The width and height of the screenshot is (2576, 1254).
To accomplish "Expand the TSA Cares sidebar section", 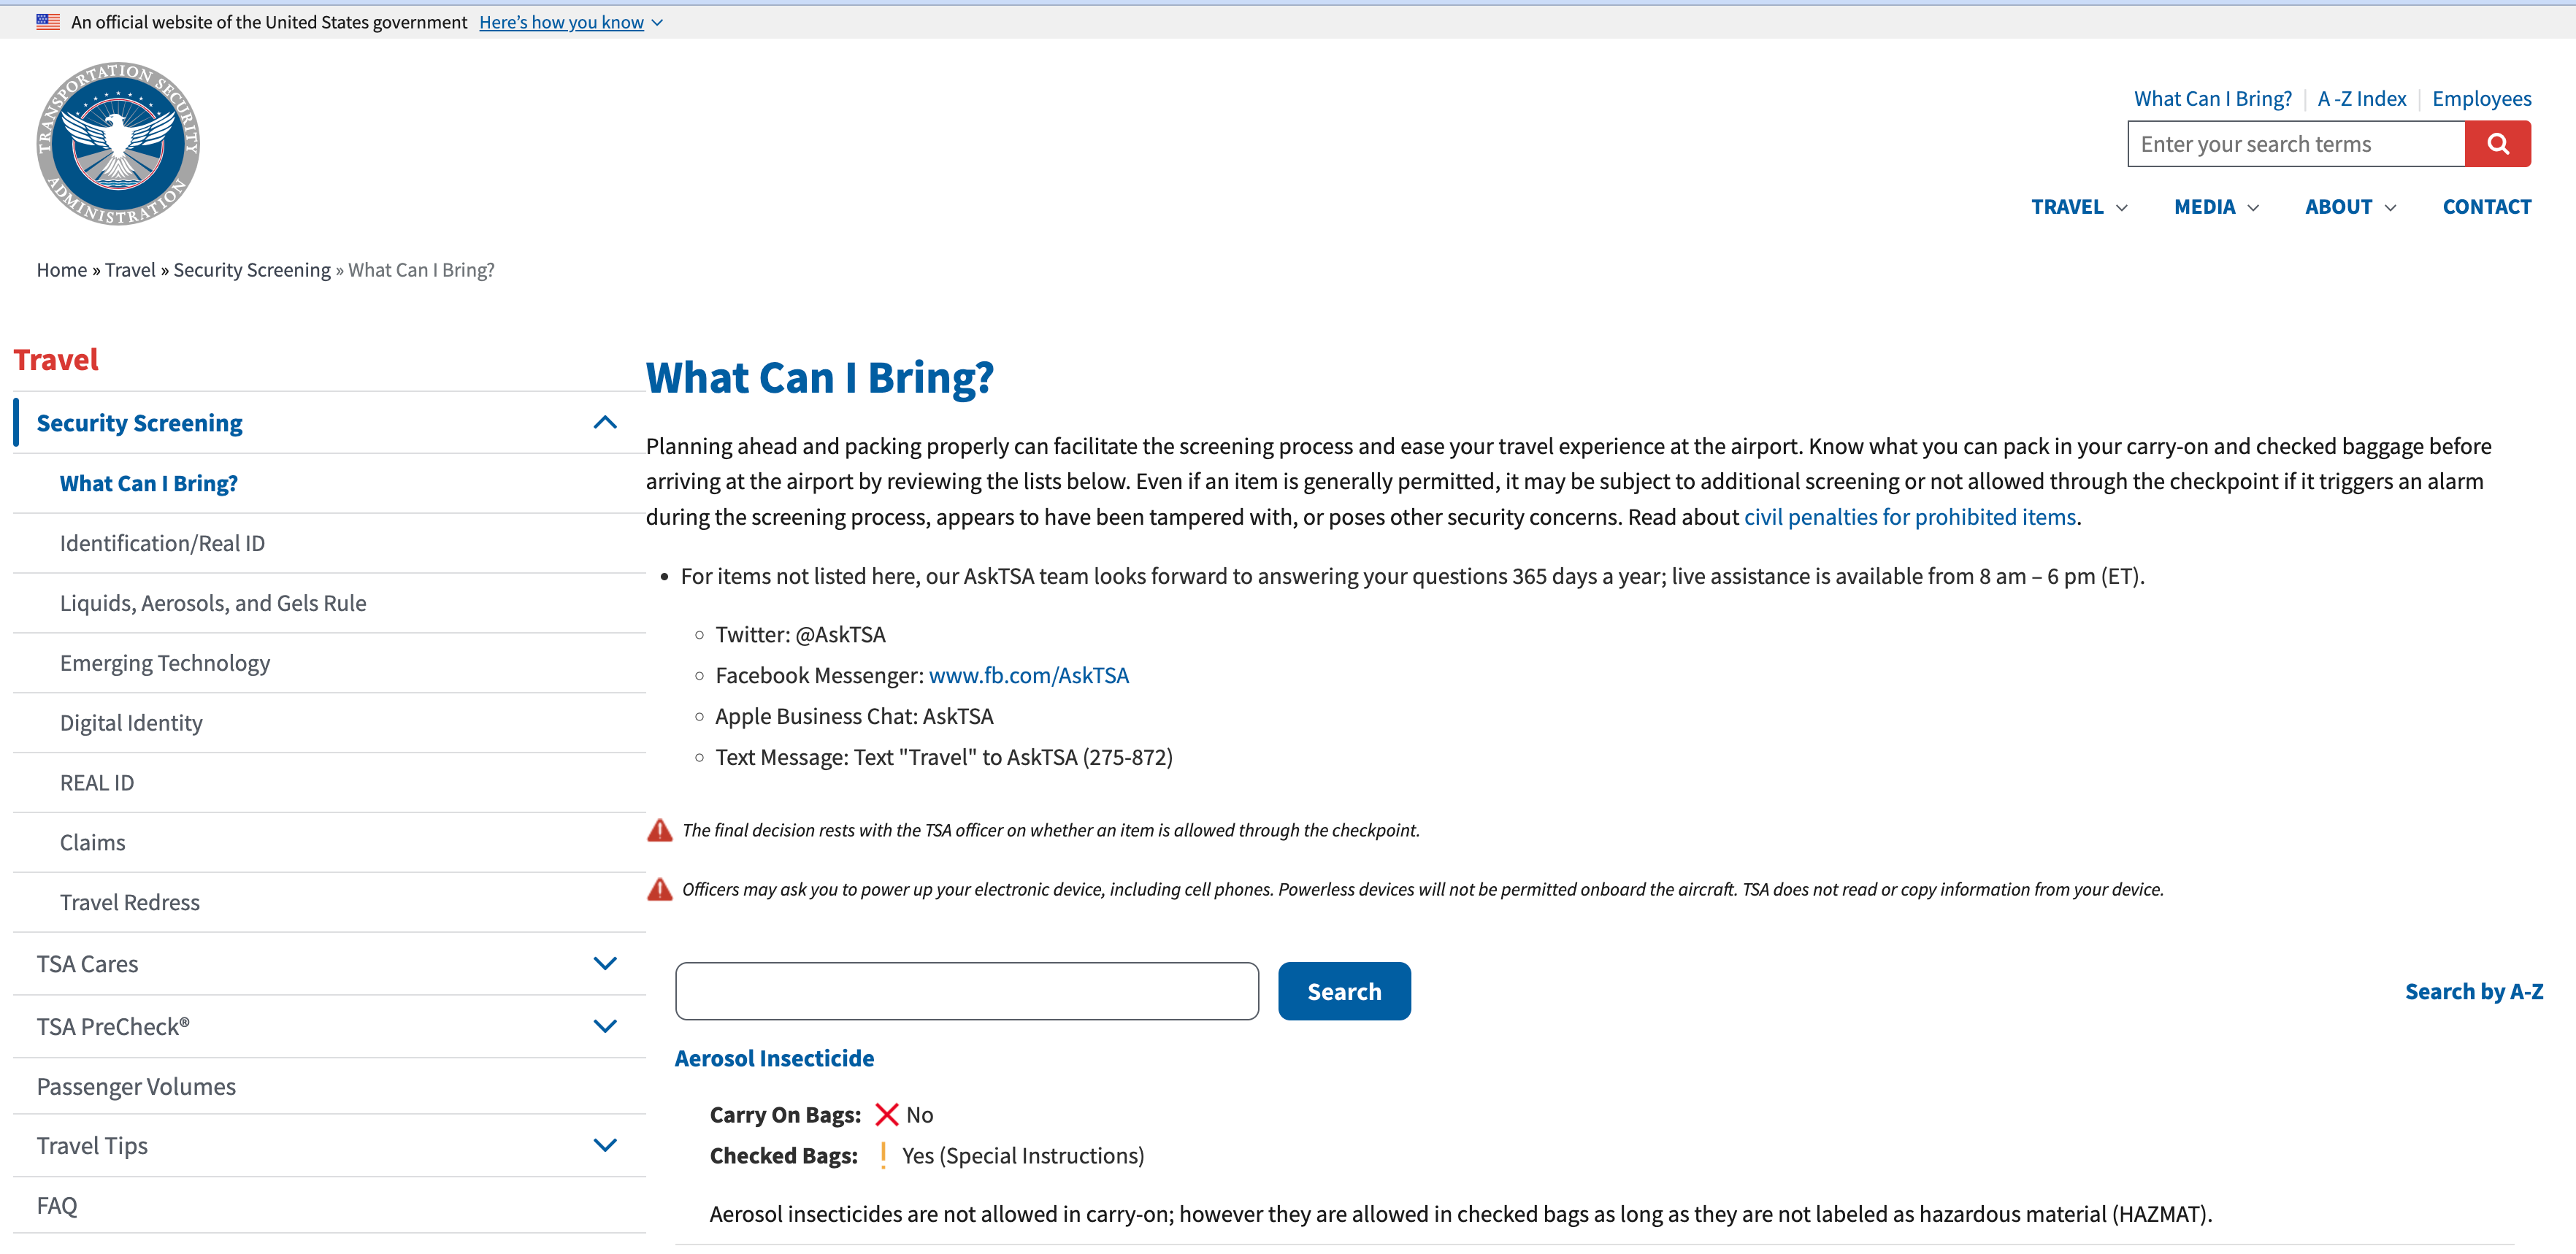I will 605,964.
